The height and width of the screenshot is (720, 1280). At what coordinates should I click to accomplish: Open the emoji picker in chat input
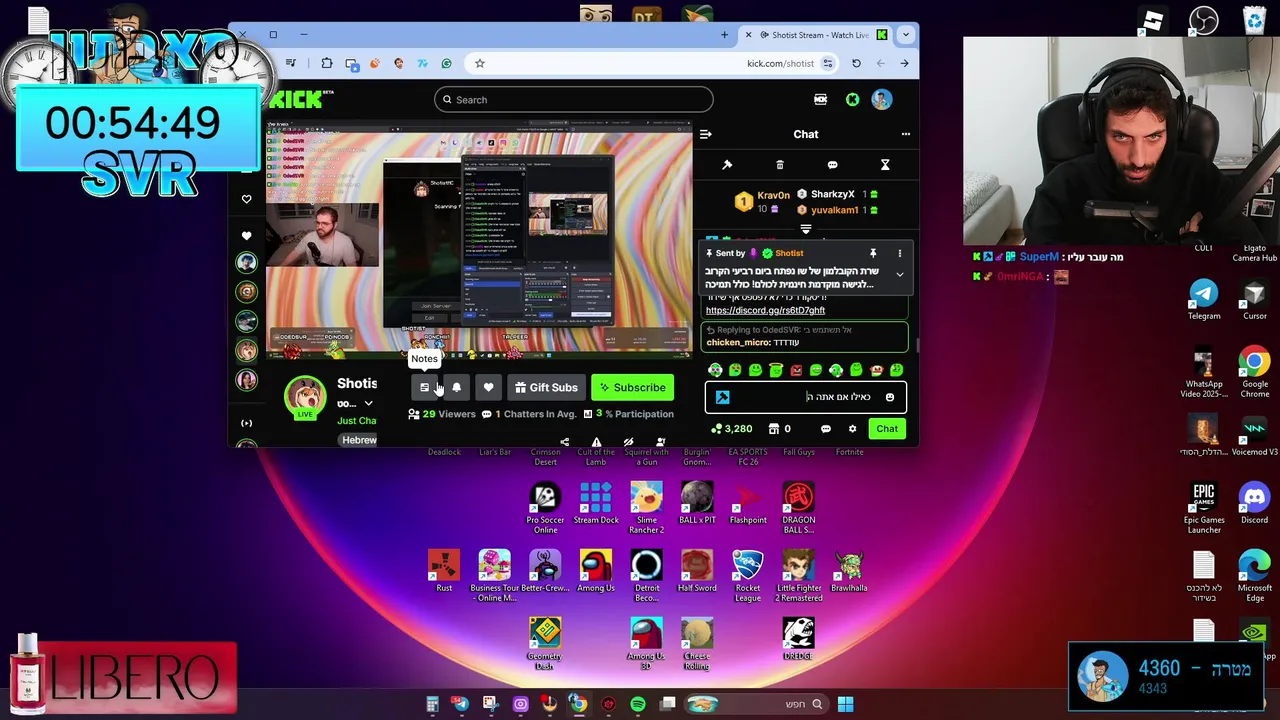[889, 397]
